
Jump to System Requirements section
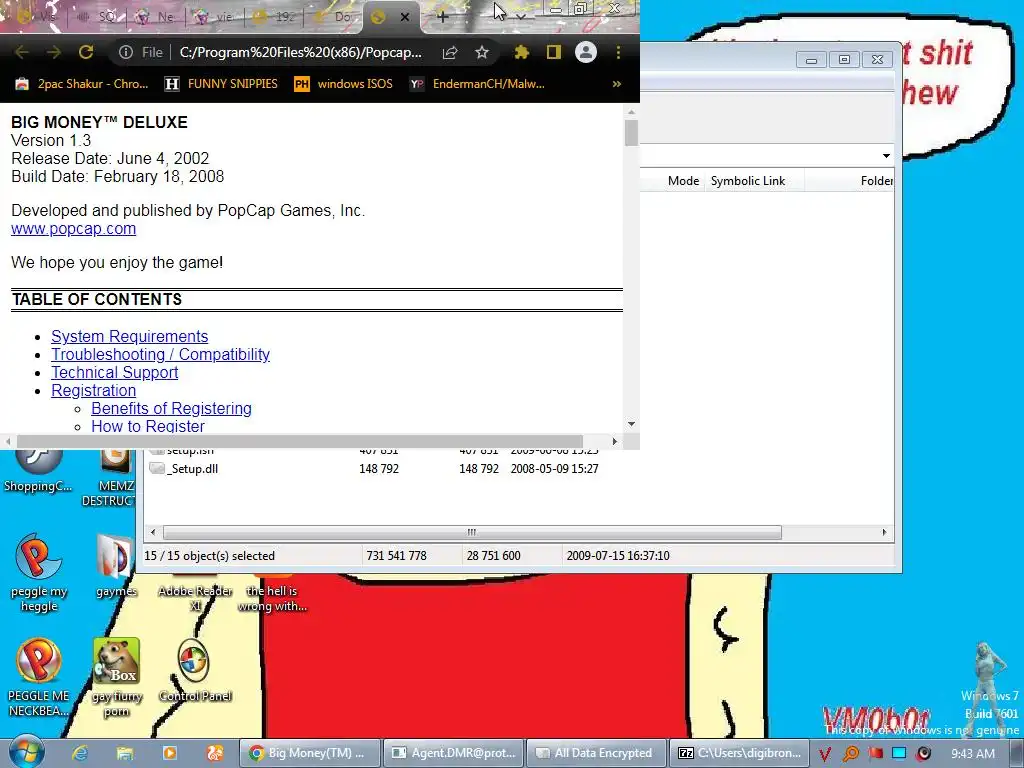click(x=129, y=336)
